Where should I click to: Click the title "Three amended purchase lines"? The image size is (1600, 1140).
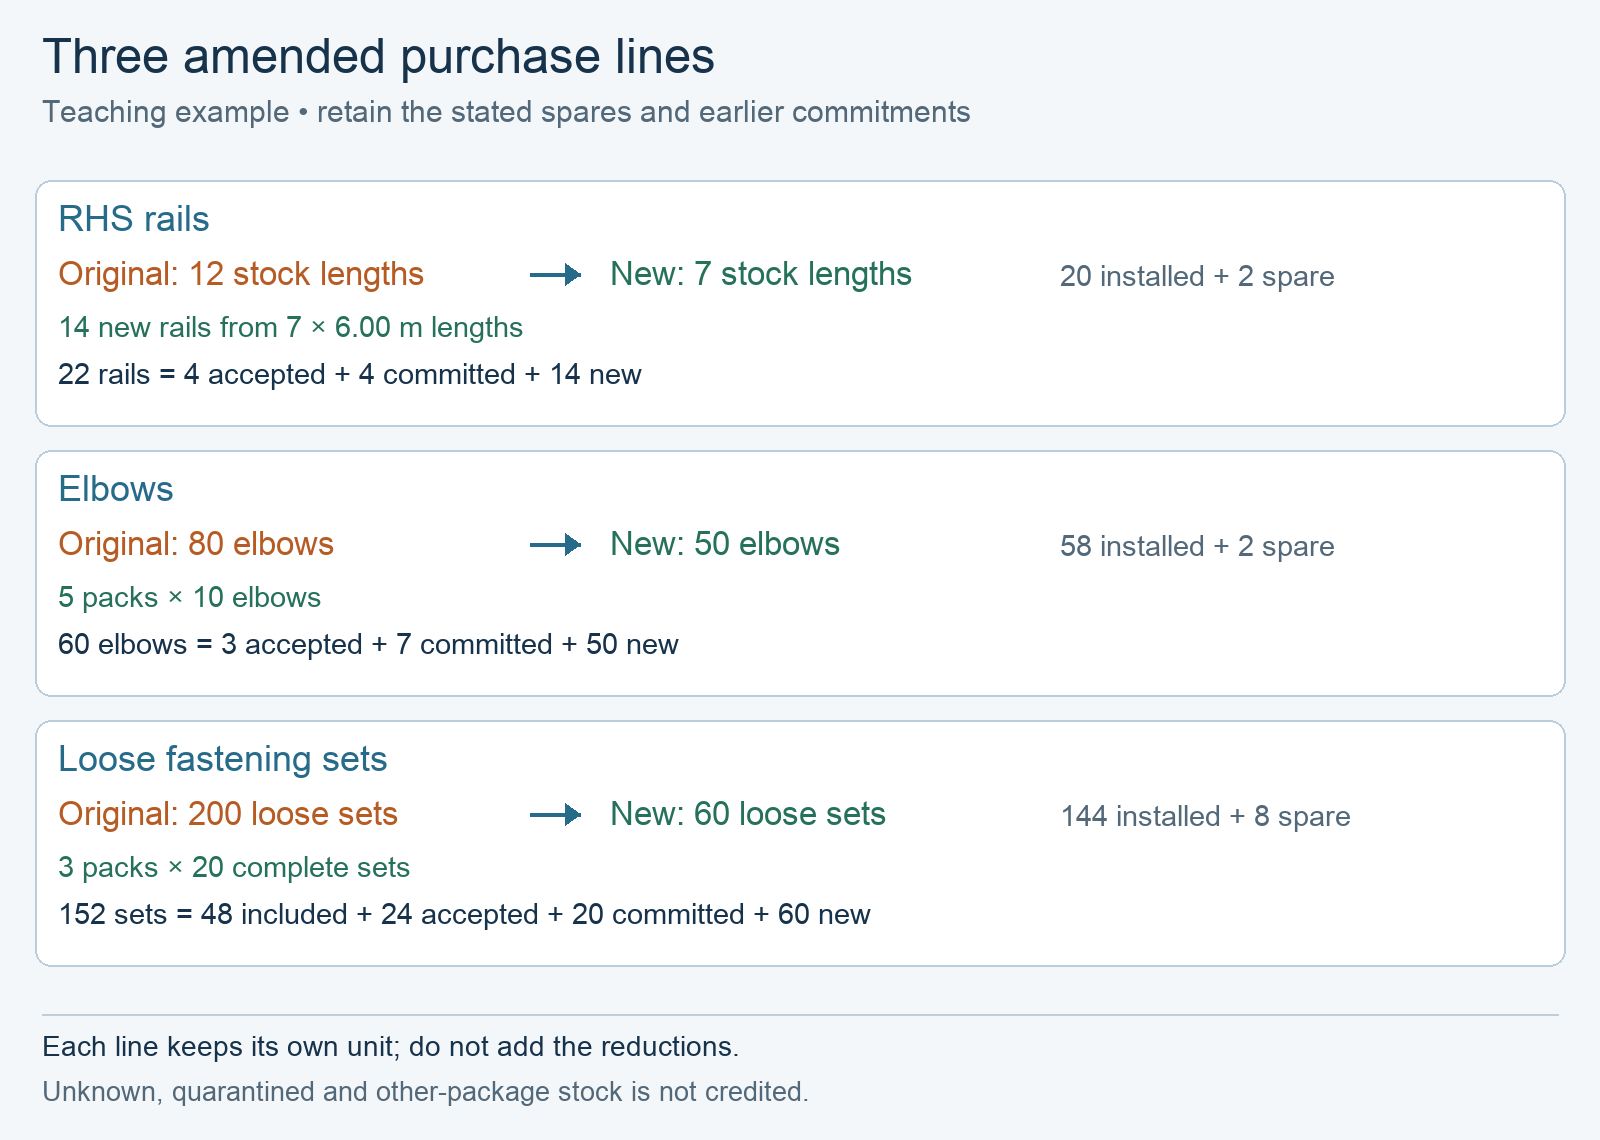click(x=378, y=57)
